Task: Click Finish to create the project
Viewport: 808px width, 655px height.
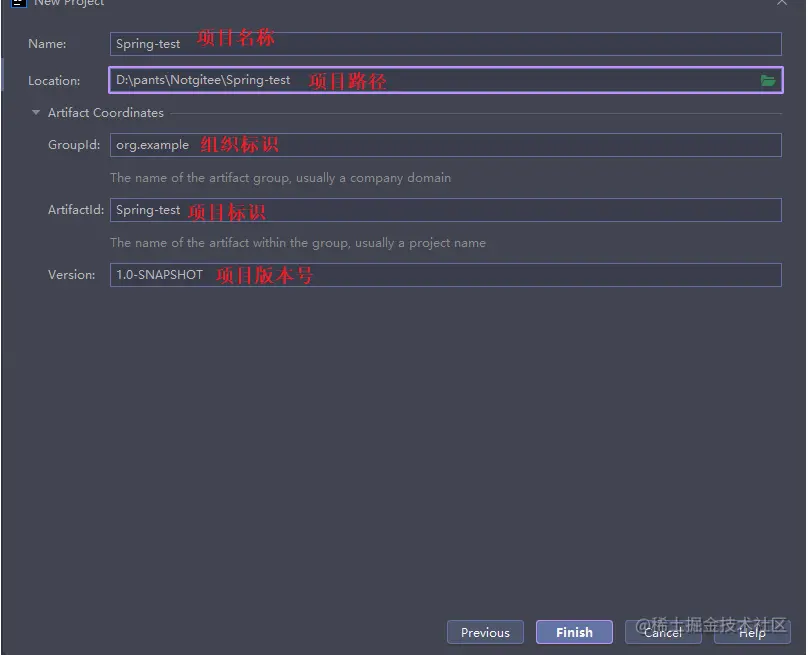Action: pyautogui.click(x=574, y=632)
